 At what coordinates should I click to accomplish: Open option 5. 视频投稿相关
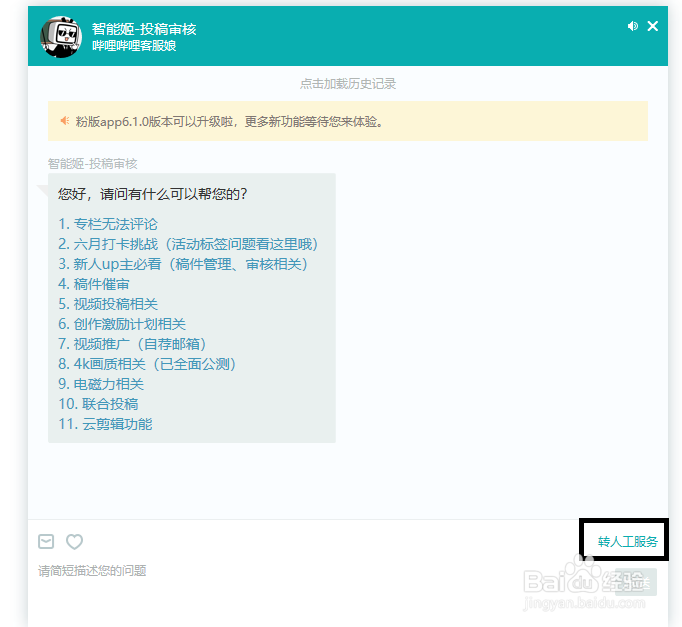[108, 304]
